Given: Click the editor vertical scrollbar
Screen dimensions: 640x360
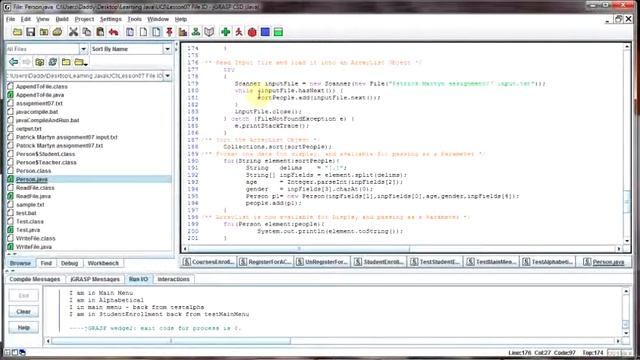Looking at the screenshot, I should point(627,144).
